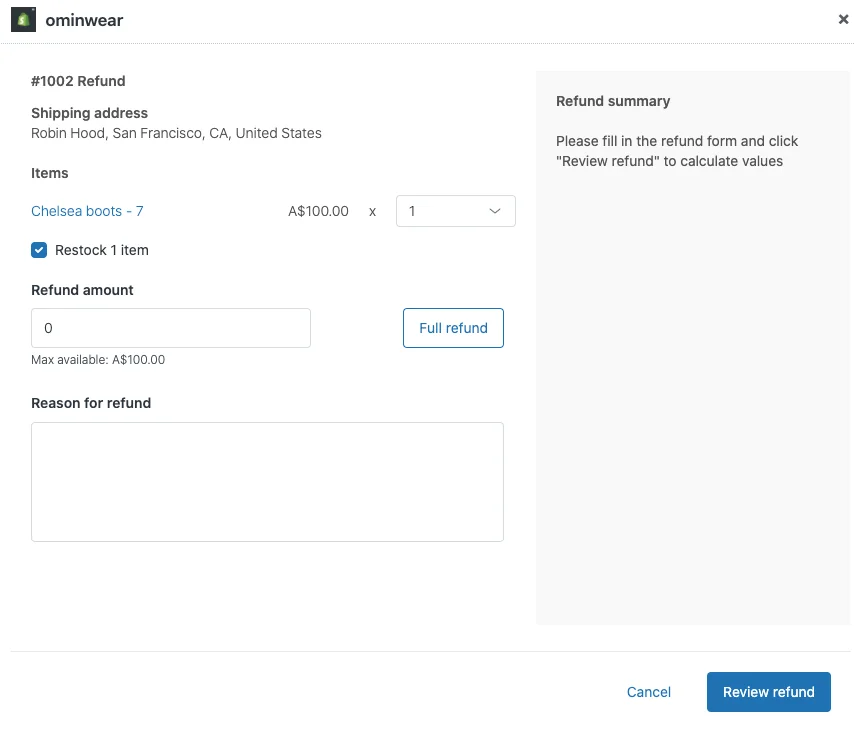Close the refund dialog with the X
The height and width of the screenshot is (729, 854).
click(x=843, y=20)
